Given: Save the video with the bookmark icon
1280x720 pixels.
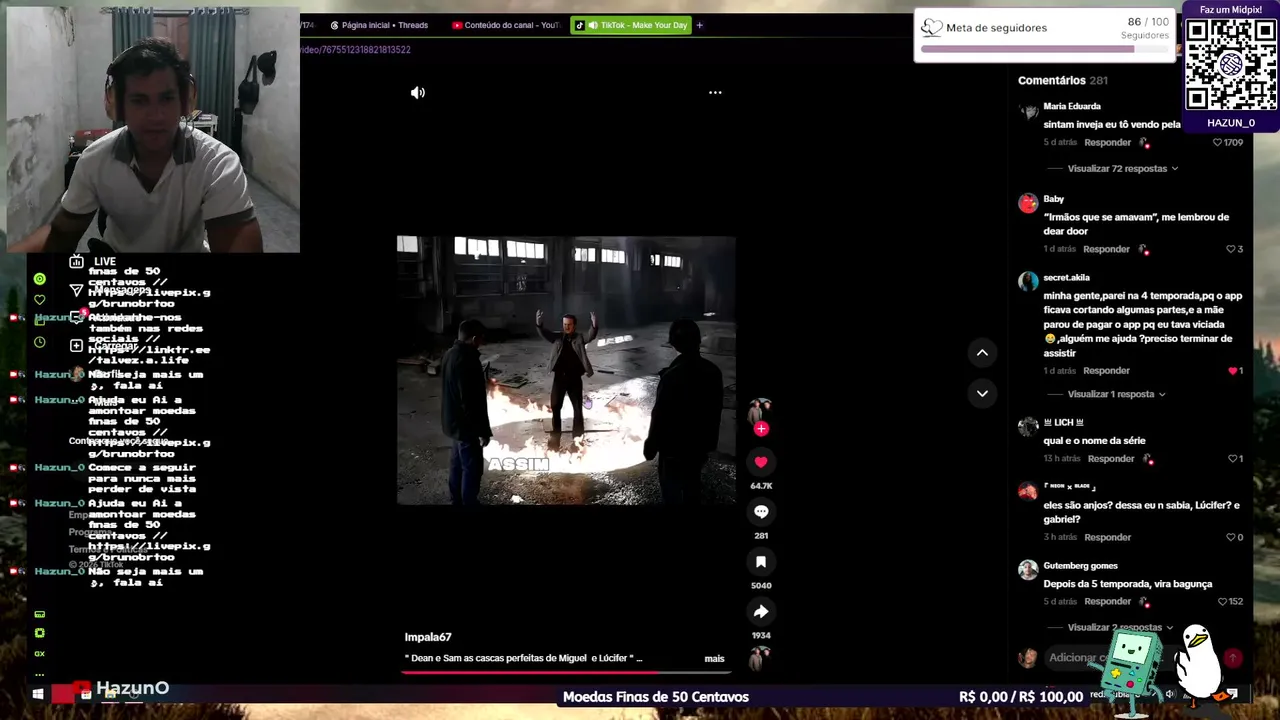Looking at the screenshot, I should pyautogui.click(x=761, y=562).
